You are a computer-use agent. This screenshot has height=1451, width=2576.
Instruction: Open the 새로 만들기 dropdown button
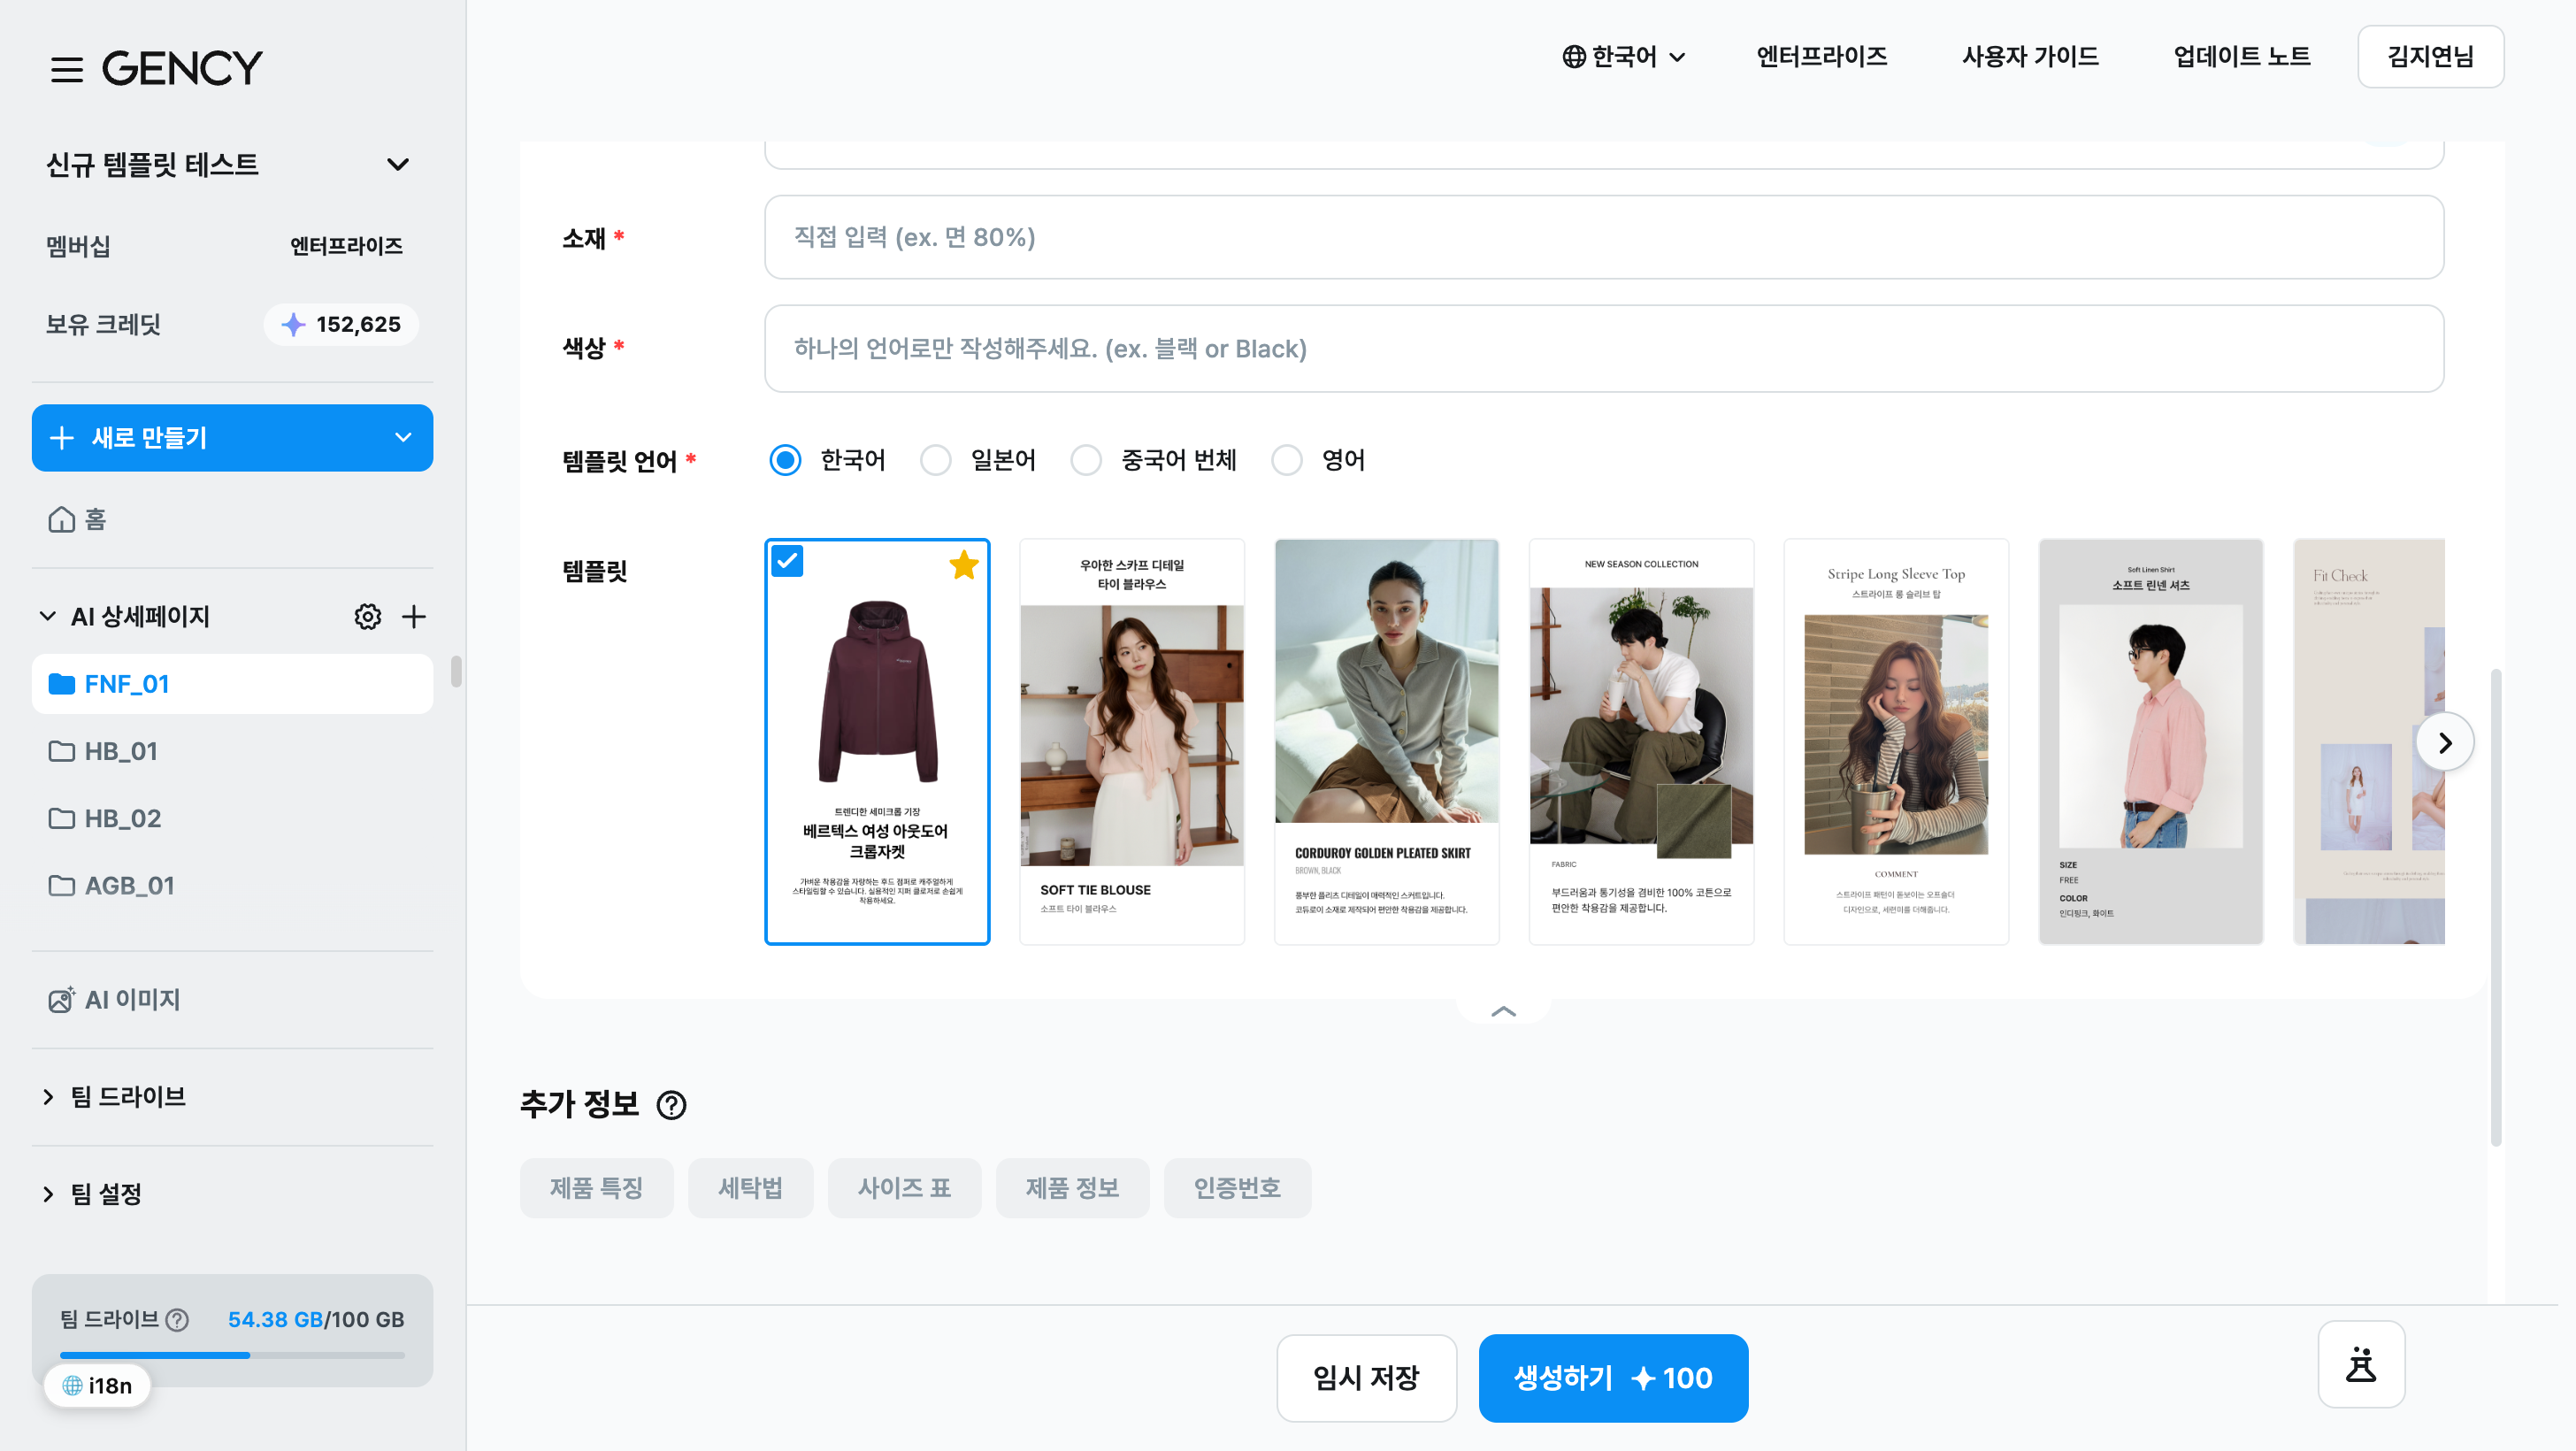pyautogui.click(x=232, y=438)
